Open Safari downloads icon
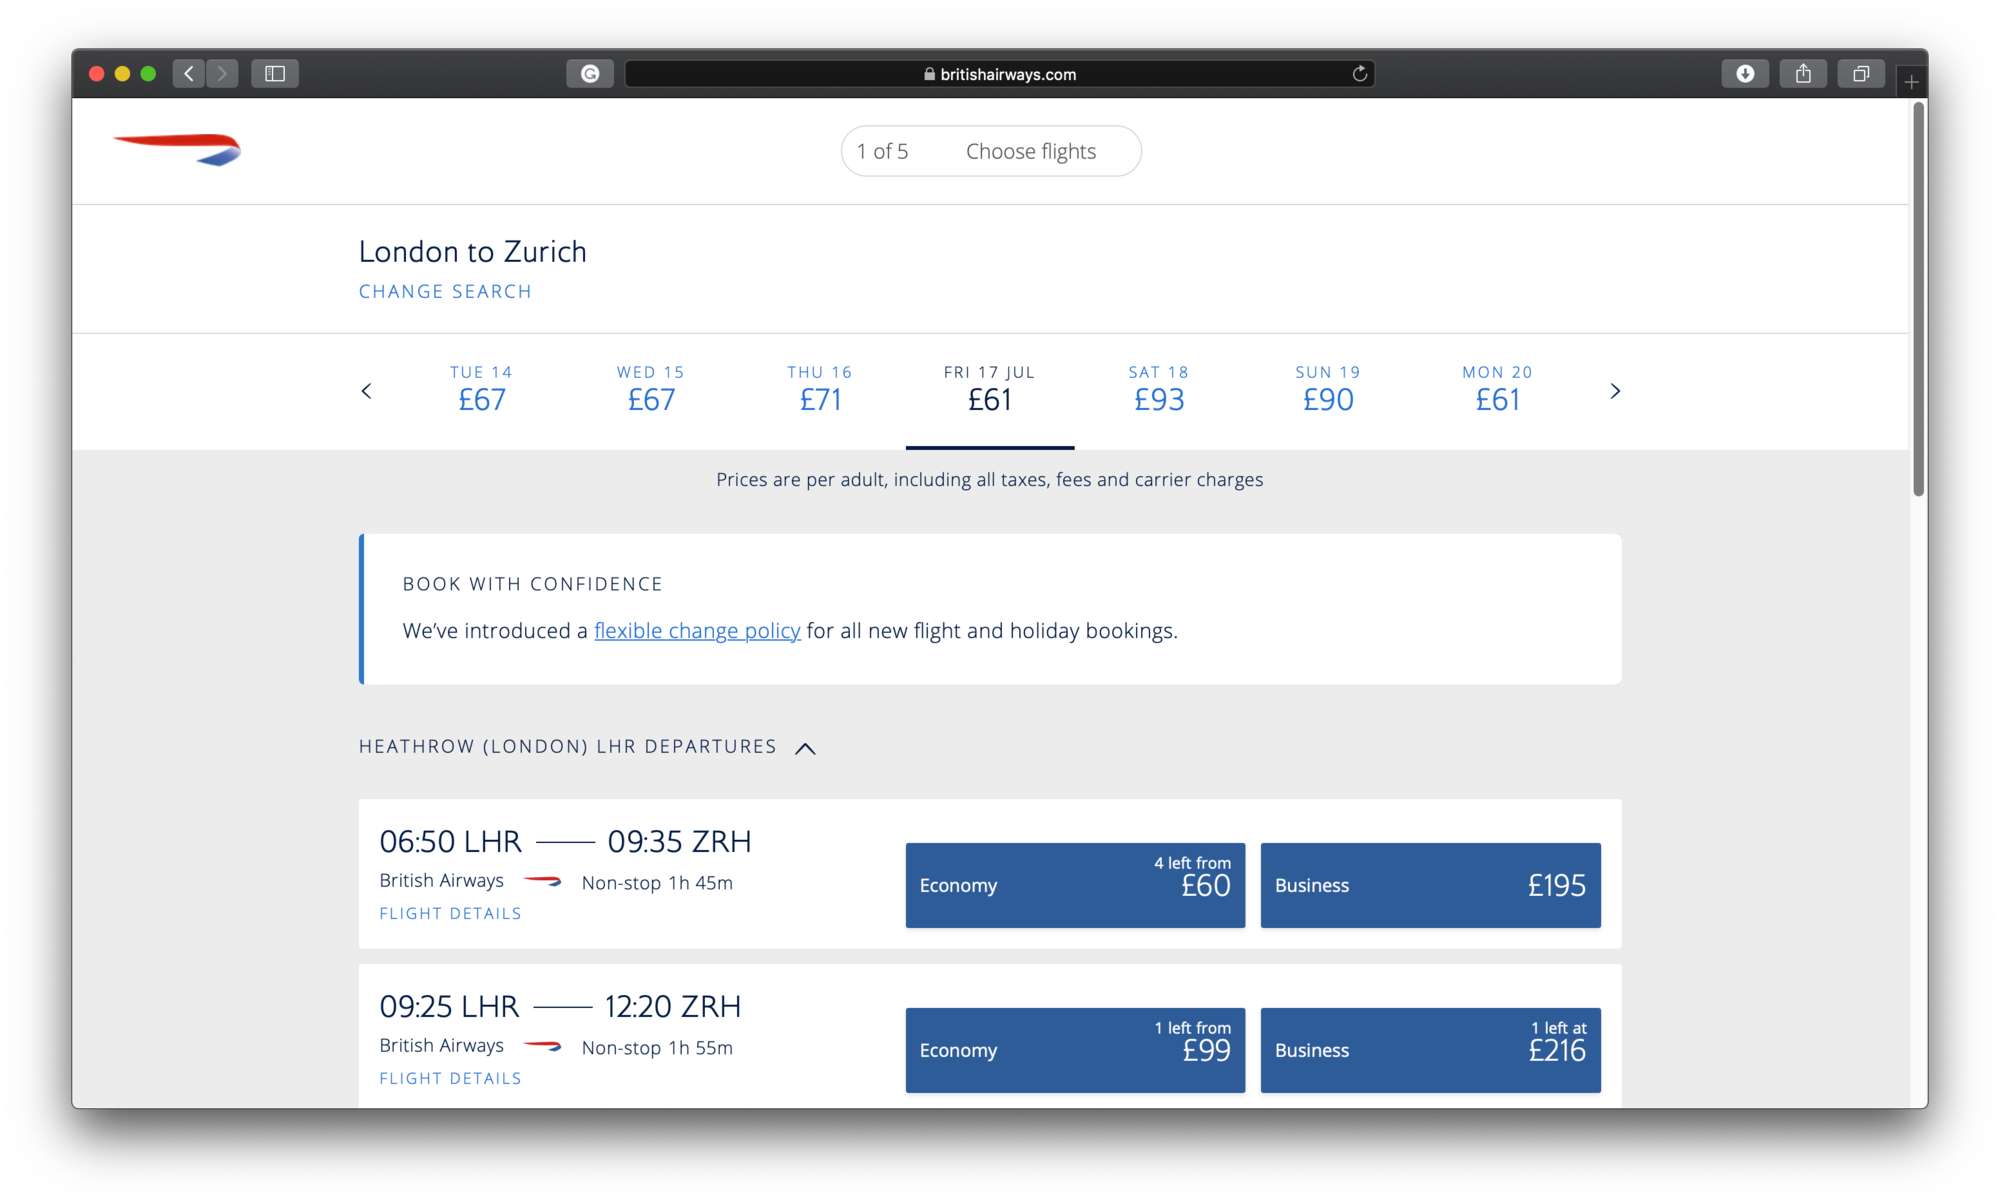Image resolution: width=2000 pixels, height=1204 pixels. pyautogui.click(x=1745, y=74)
